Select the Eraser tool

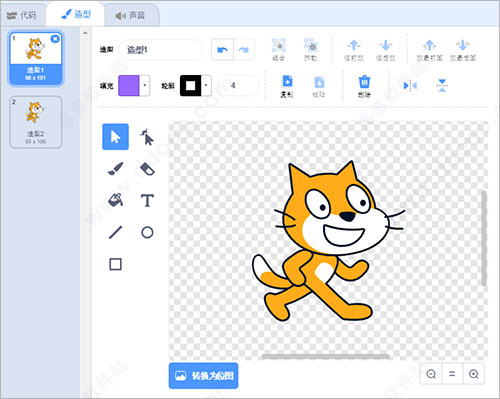[147, 169]
